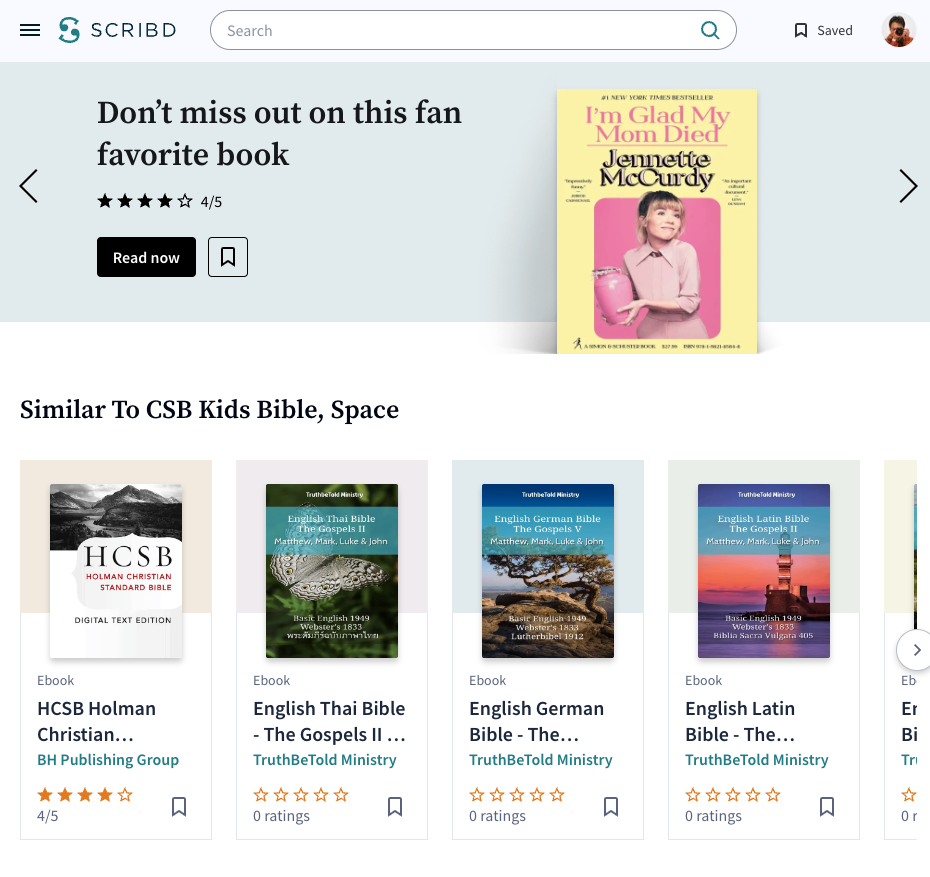930x877 pixels.
Task: Open the English Latin Bible cover
Action: (763, 571)
